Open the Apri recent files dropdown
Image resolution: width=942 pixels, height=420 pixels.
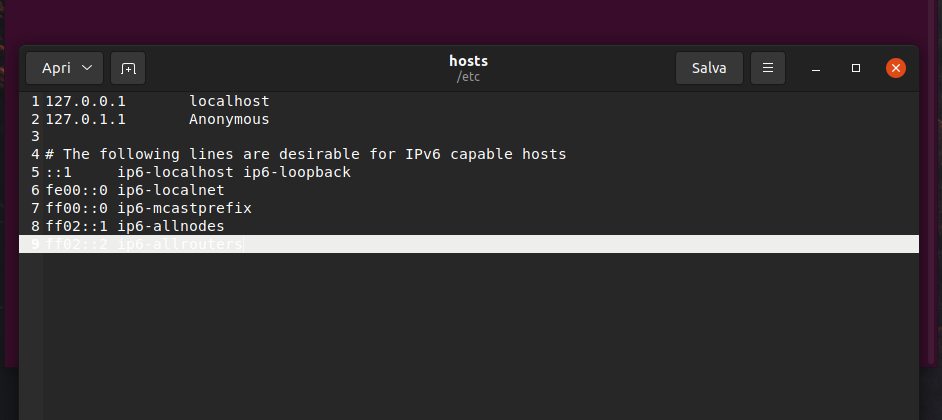(64, 69)
